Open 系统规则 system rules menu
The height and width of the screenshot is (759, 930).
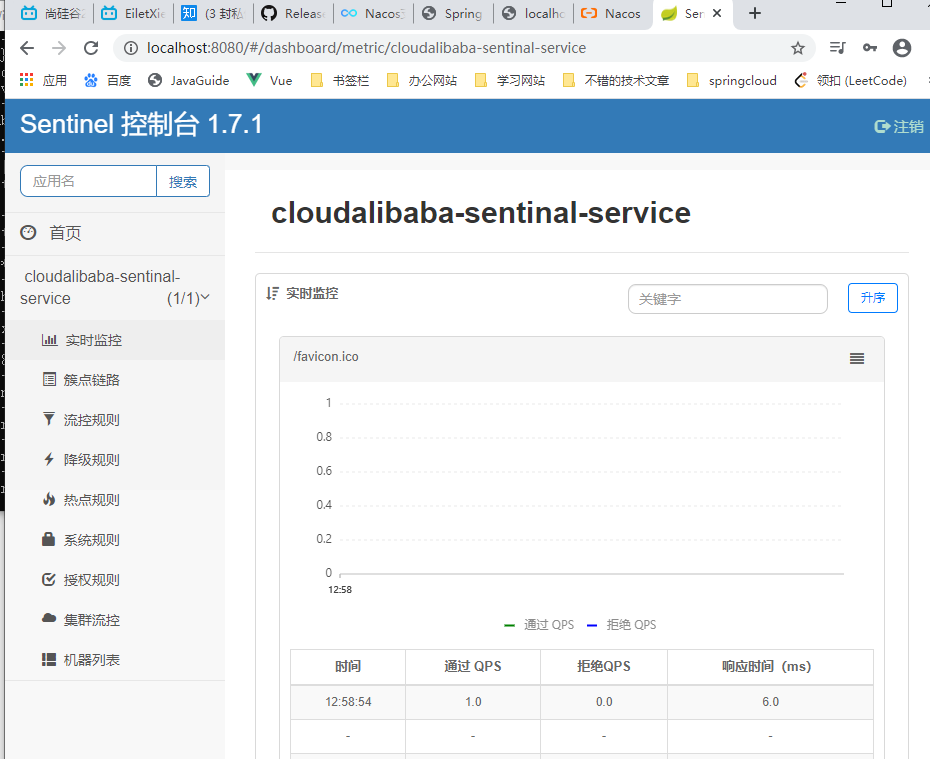[x=115, y=540]
